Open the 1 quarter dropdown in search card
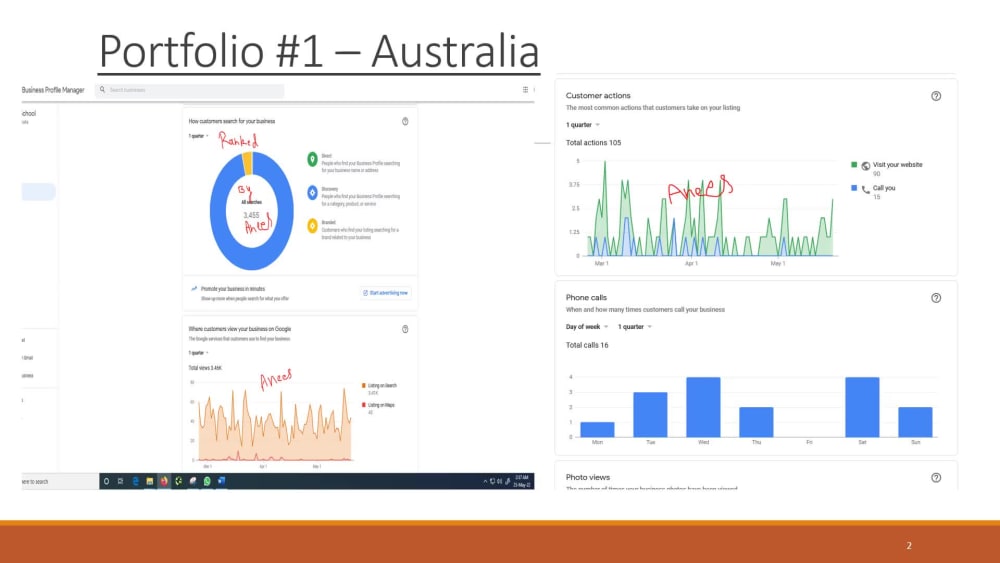Screen dimensions: 1000x563 click(x=198, y=136)
